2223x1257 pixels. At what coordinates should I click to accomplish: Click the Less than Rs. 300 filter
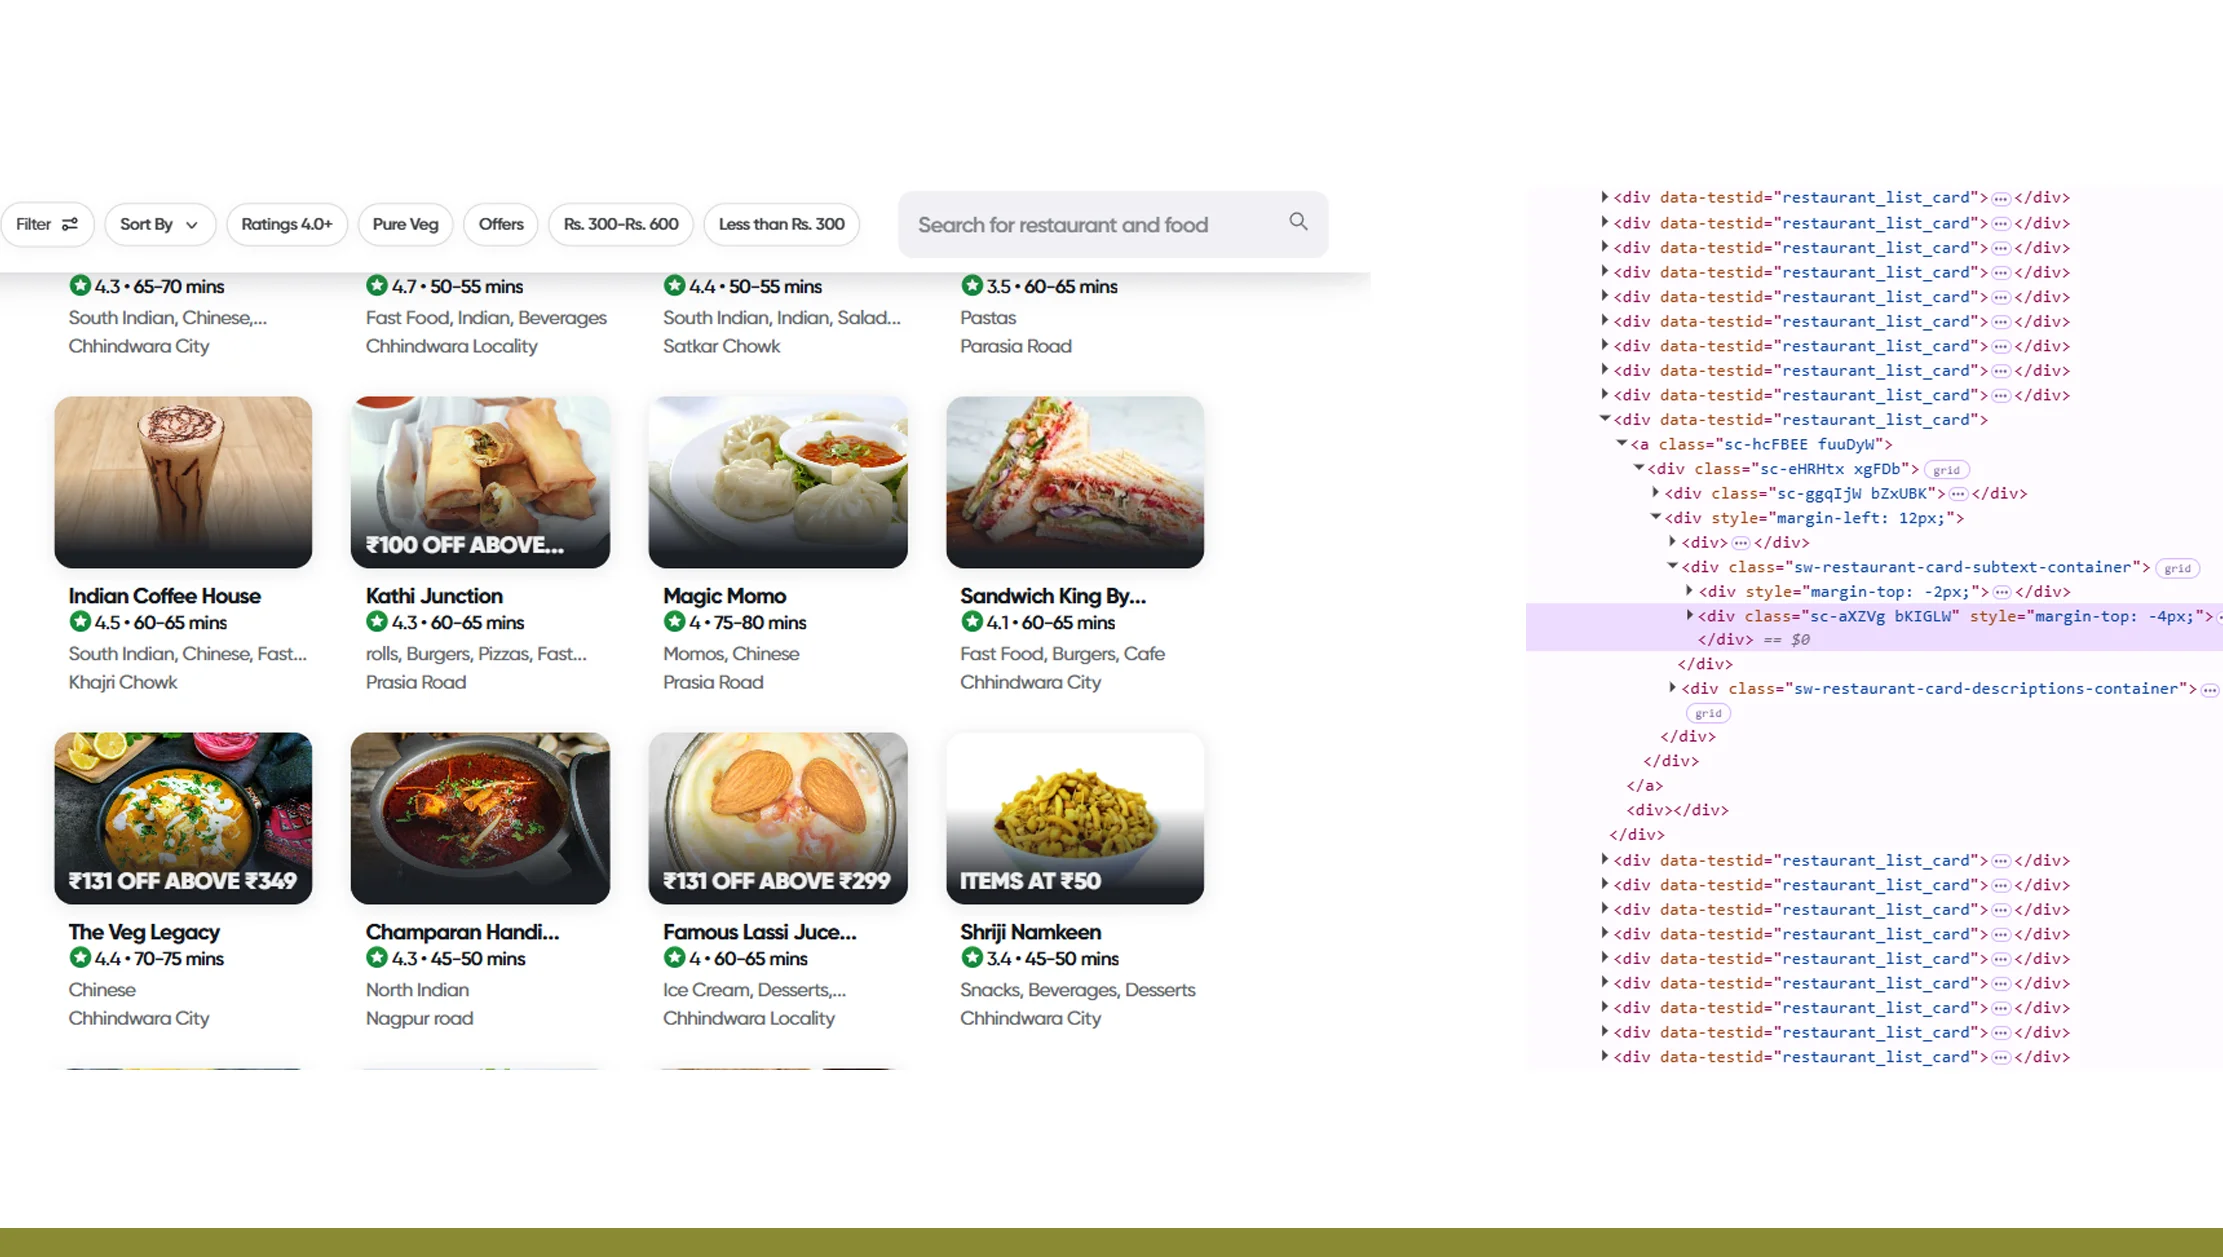(x=781, y=224)
